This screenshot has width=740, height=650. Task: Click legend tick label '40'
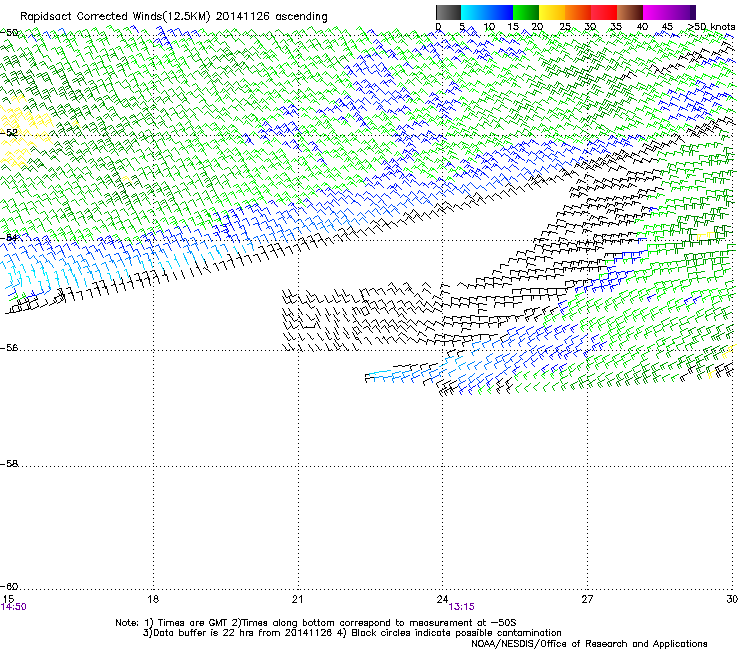point(642,27)
